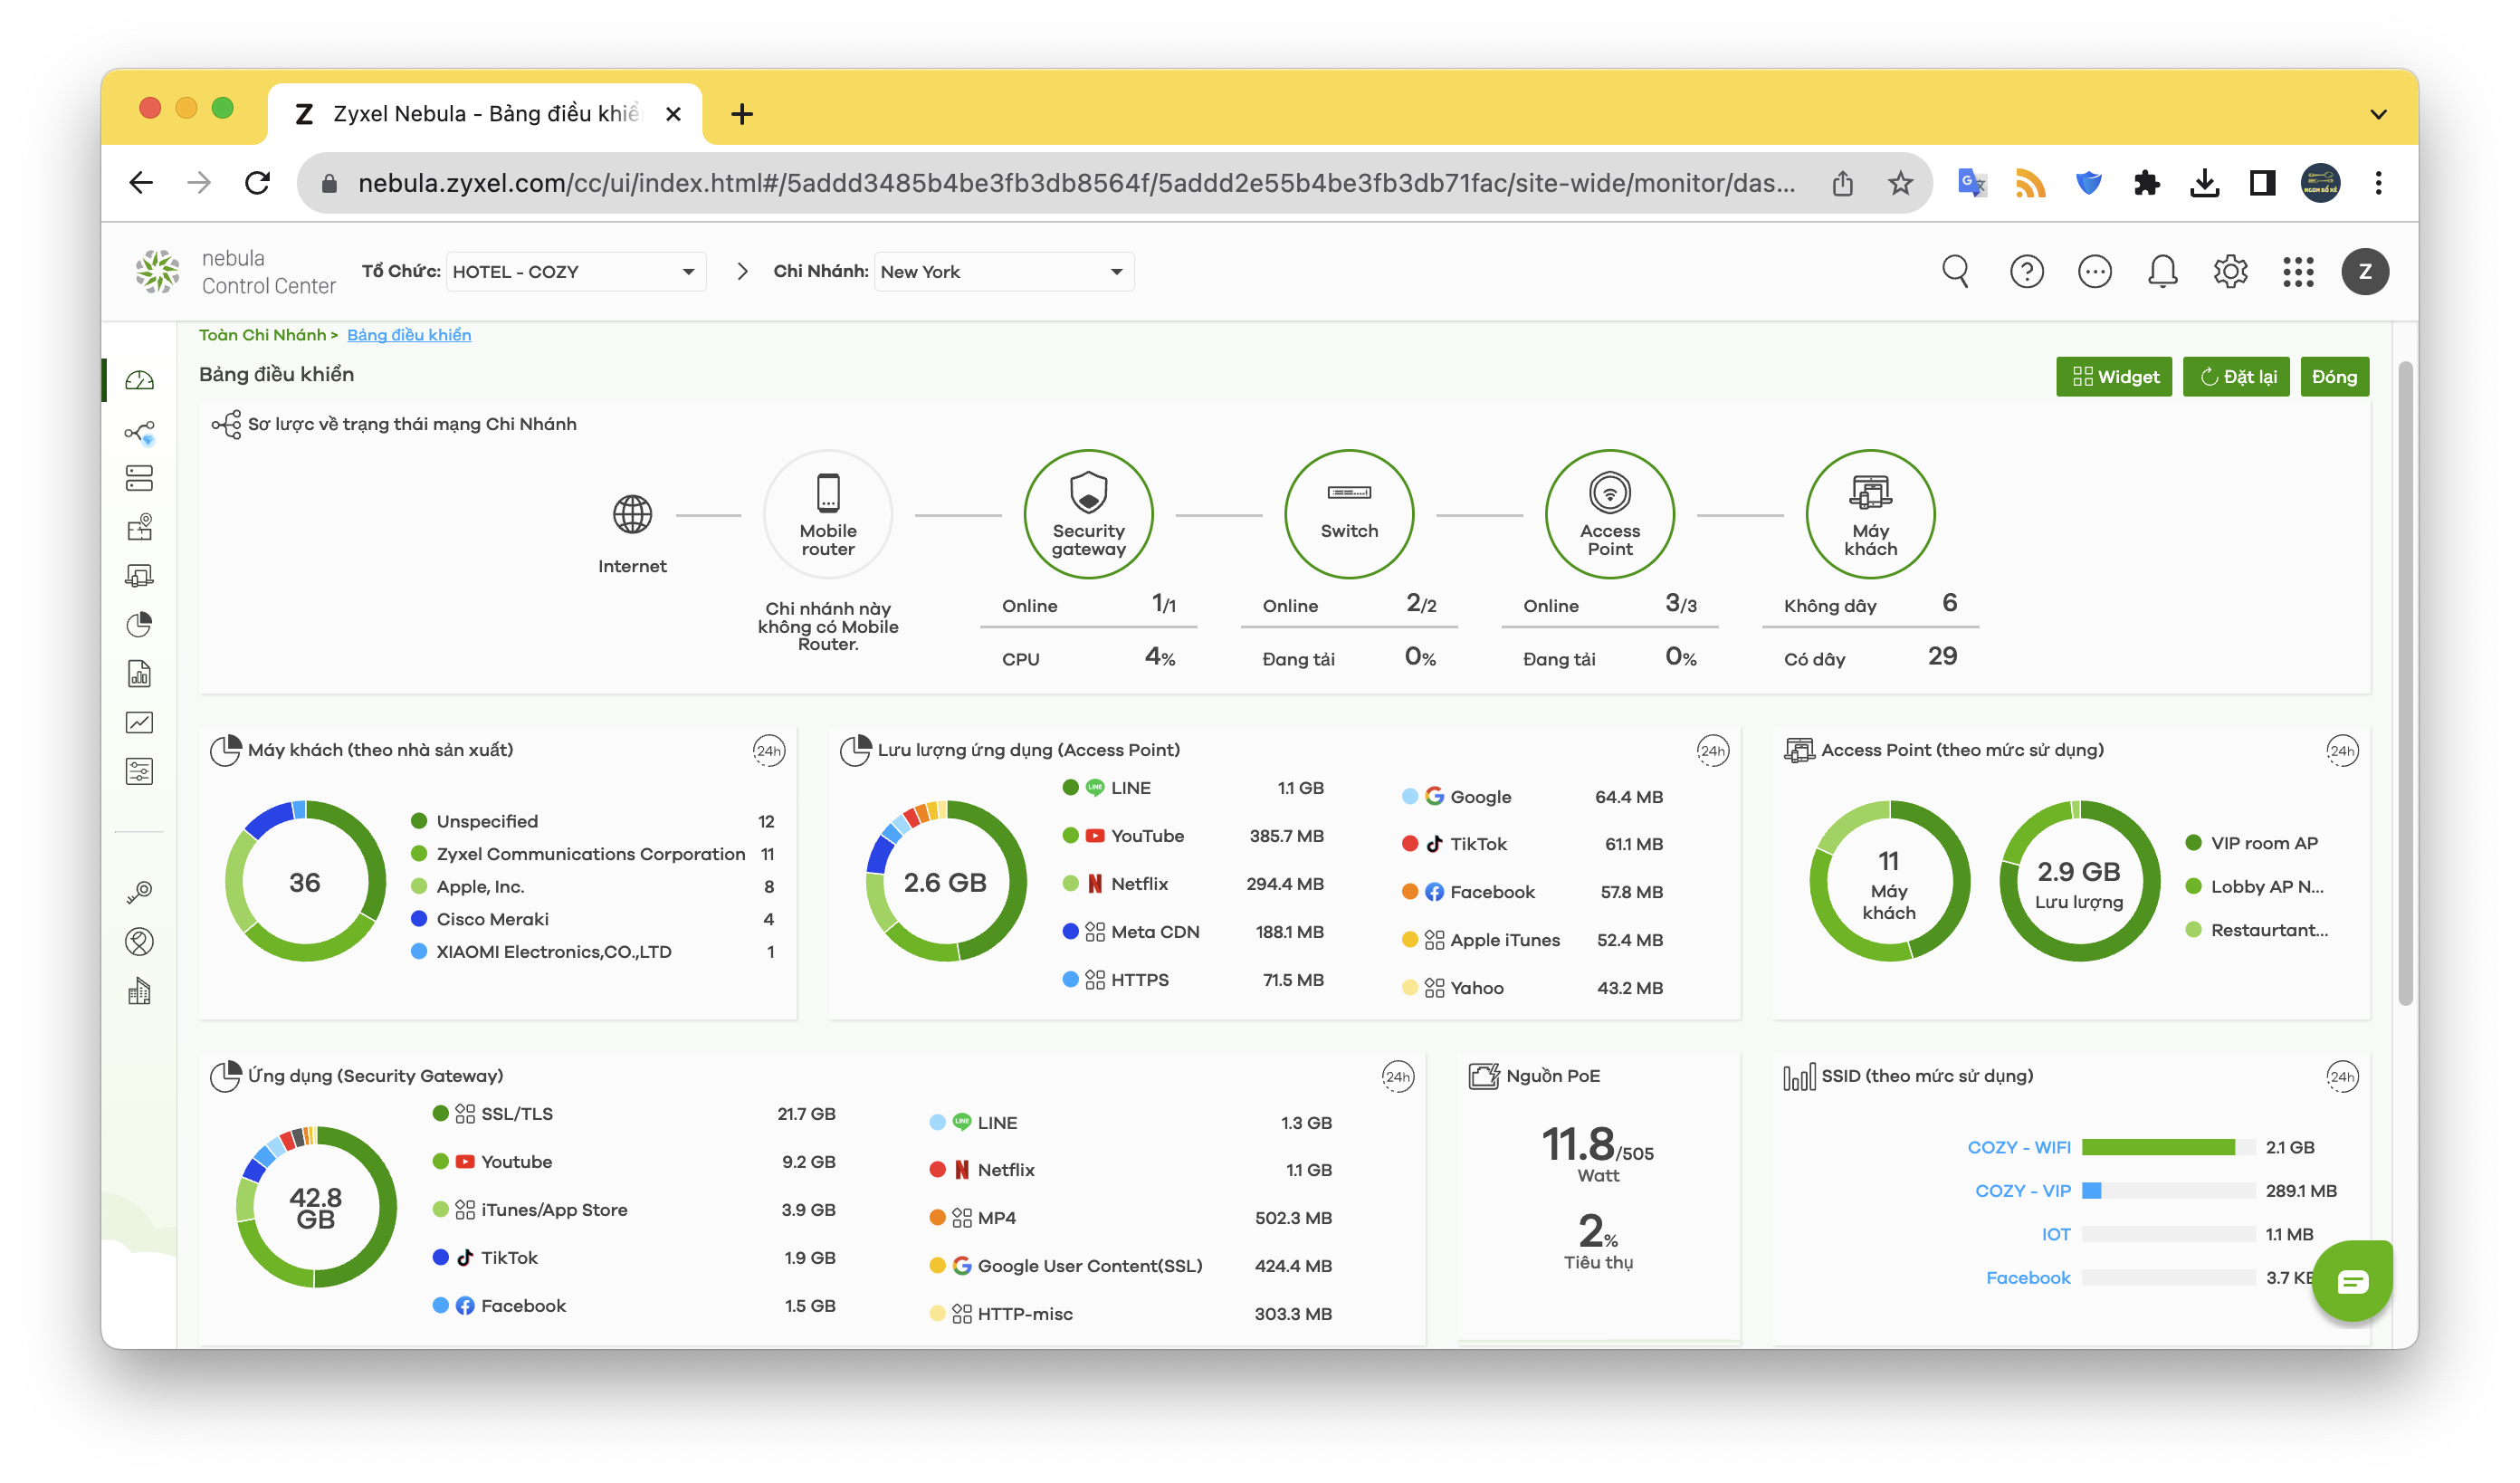Click the VIP room AP legend entry
The width and height of the screenshot is (2520, 1483).
2251,843
